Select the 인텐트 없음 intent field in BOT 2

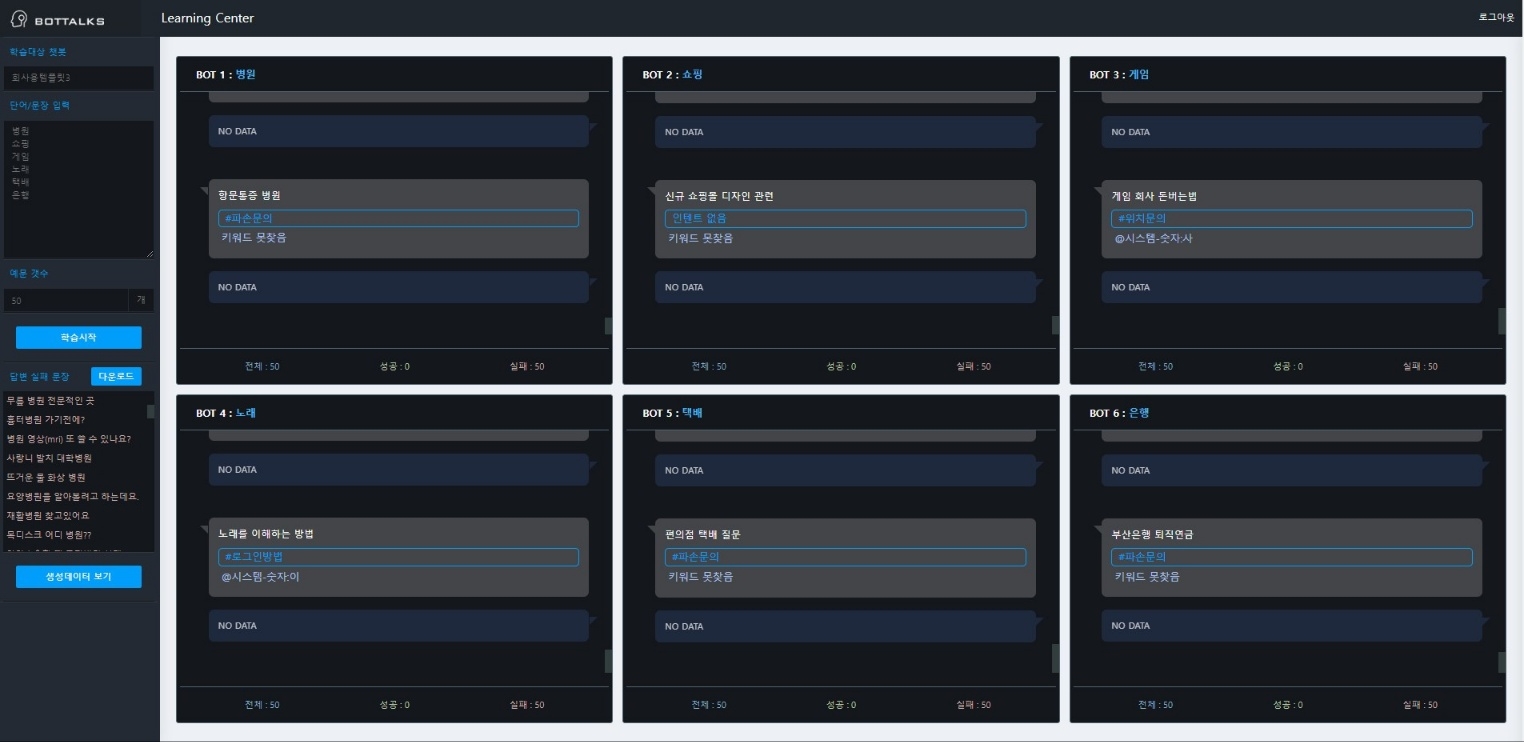pos(845,218)
